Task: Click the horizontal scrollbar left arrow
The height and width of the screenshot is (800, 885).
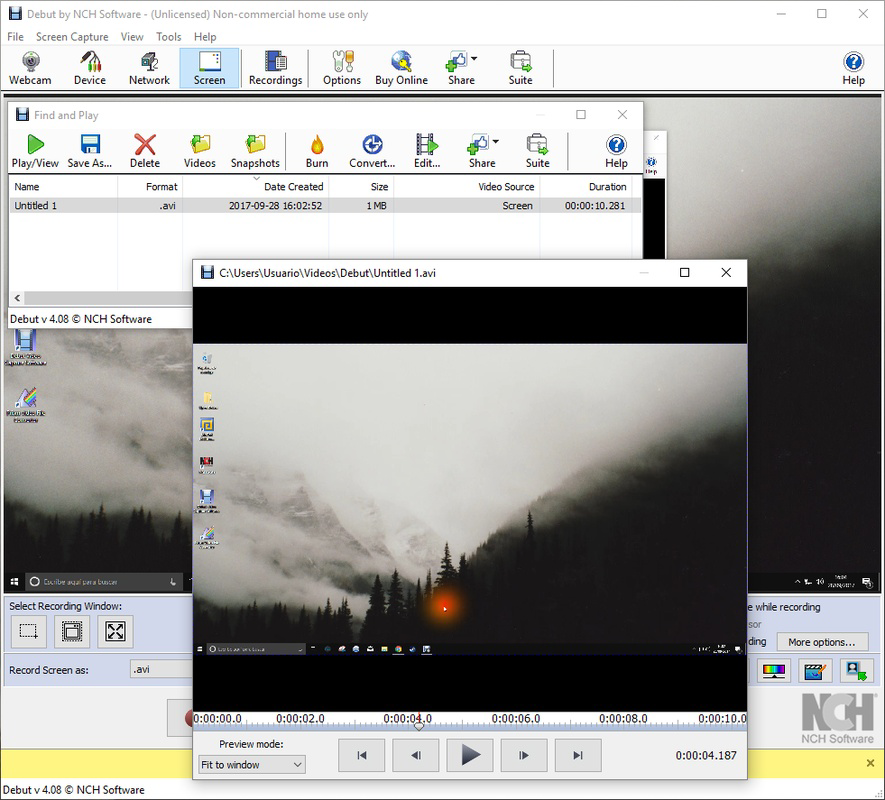Action: click(x=17, y=298)
